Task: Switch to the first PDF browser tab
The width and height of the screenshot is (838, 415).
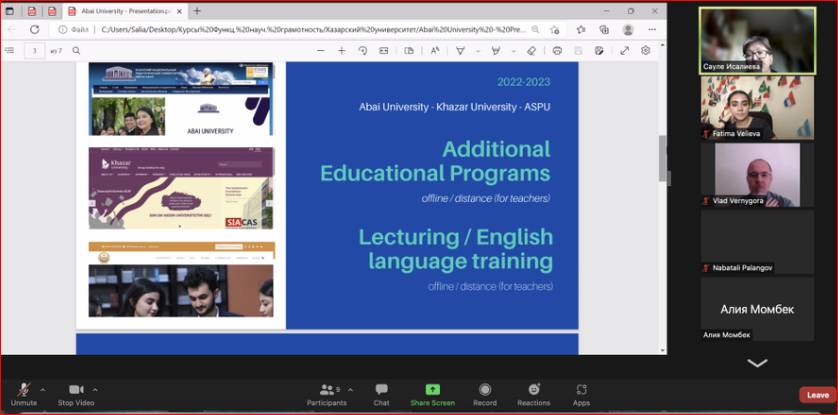Action: coord(32,11)
